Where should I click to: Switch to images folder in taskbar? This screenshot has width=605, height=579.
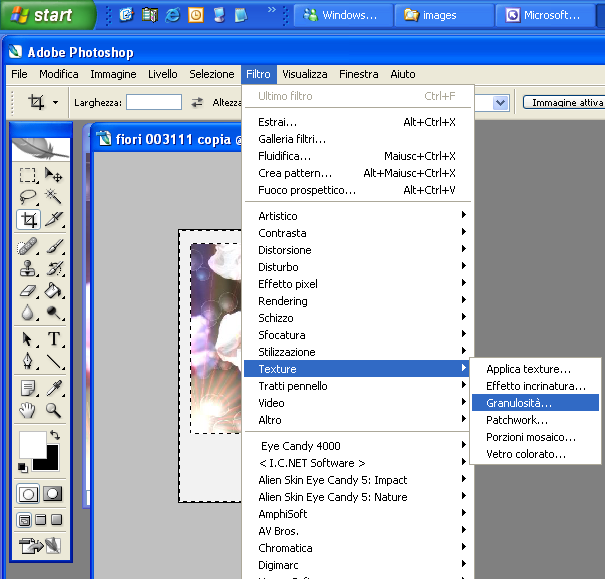tap(444, 15)
